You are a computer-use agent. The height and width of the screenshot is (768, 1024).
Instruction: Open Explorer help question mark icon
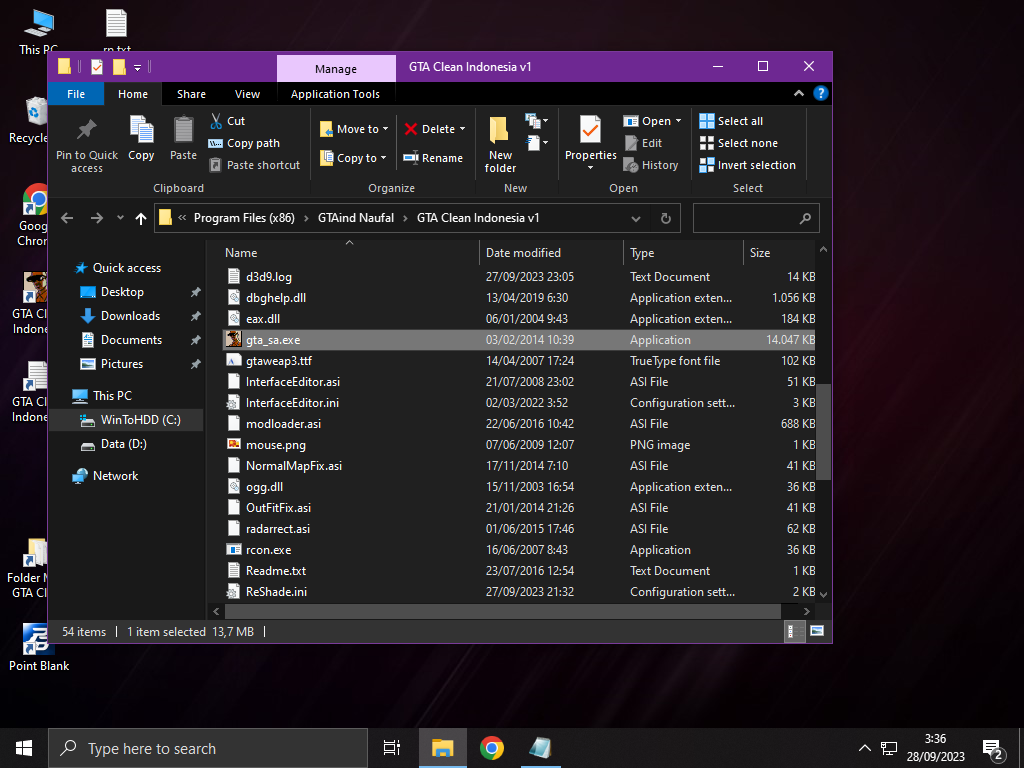pos(821,93)
